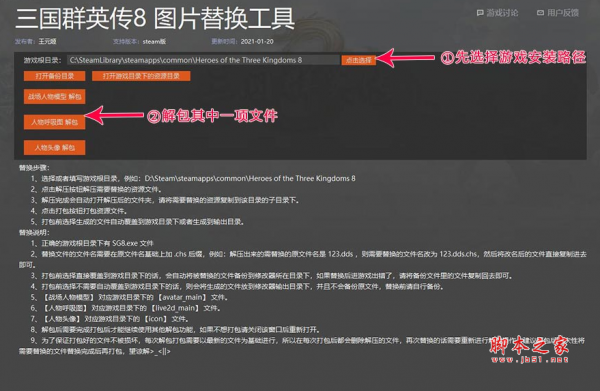Click the 替换说明 heading
600x391 pixels.
34,232
